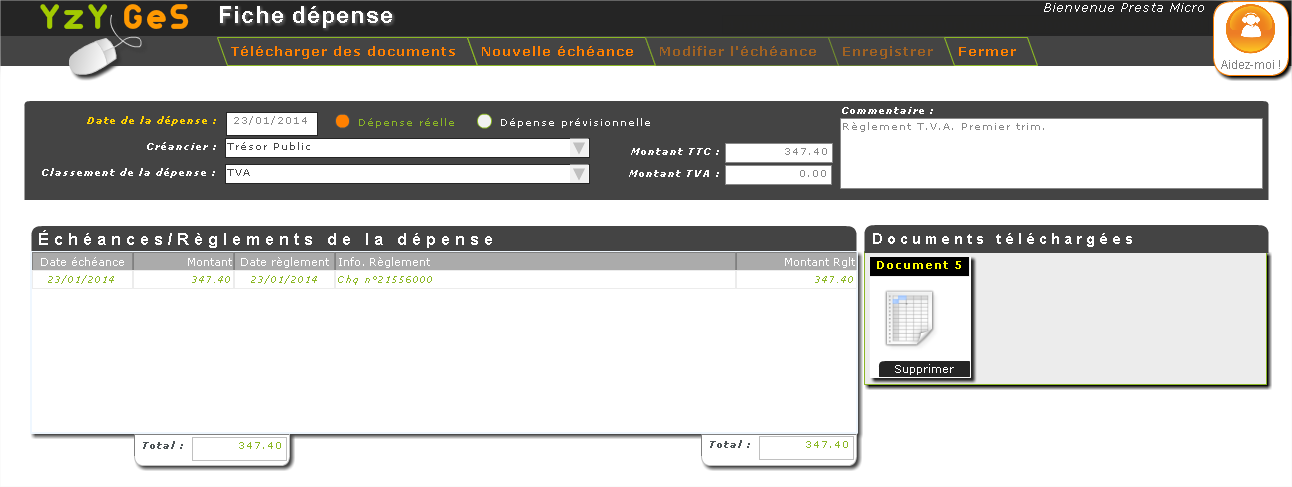Click the Montant TVA input field
The width and height of the screenshot is (1292, 487).
click(778, 174)
